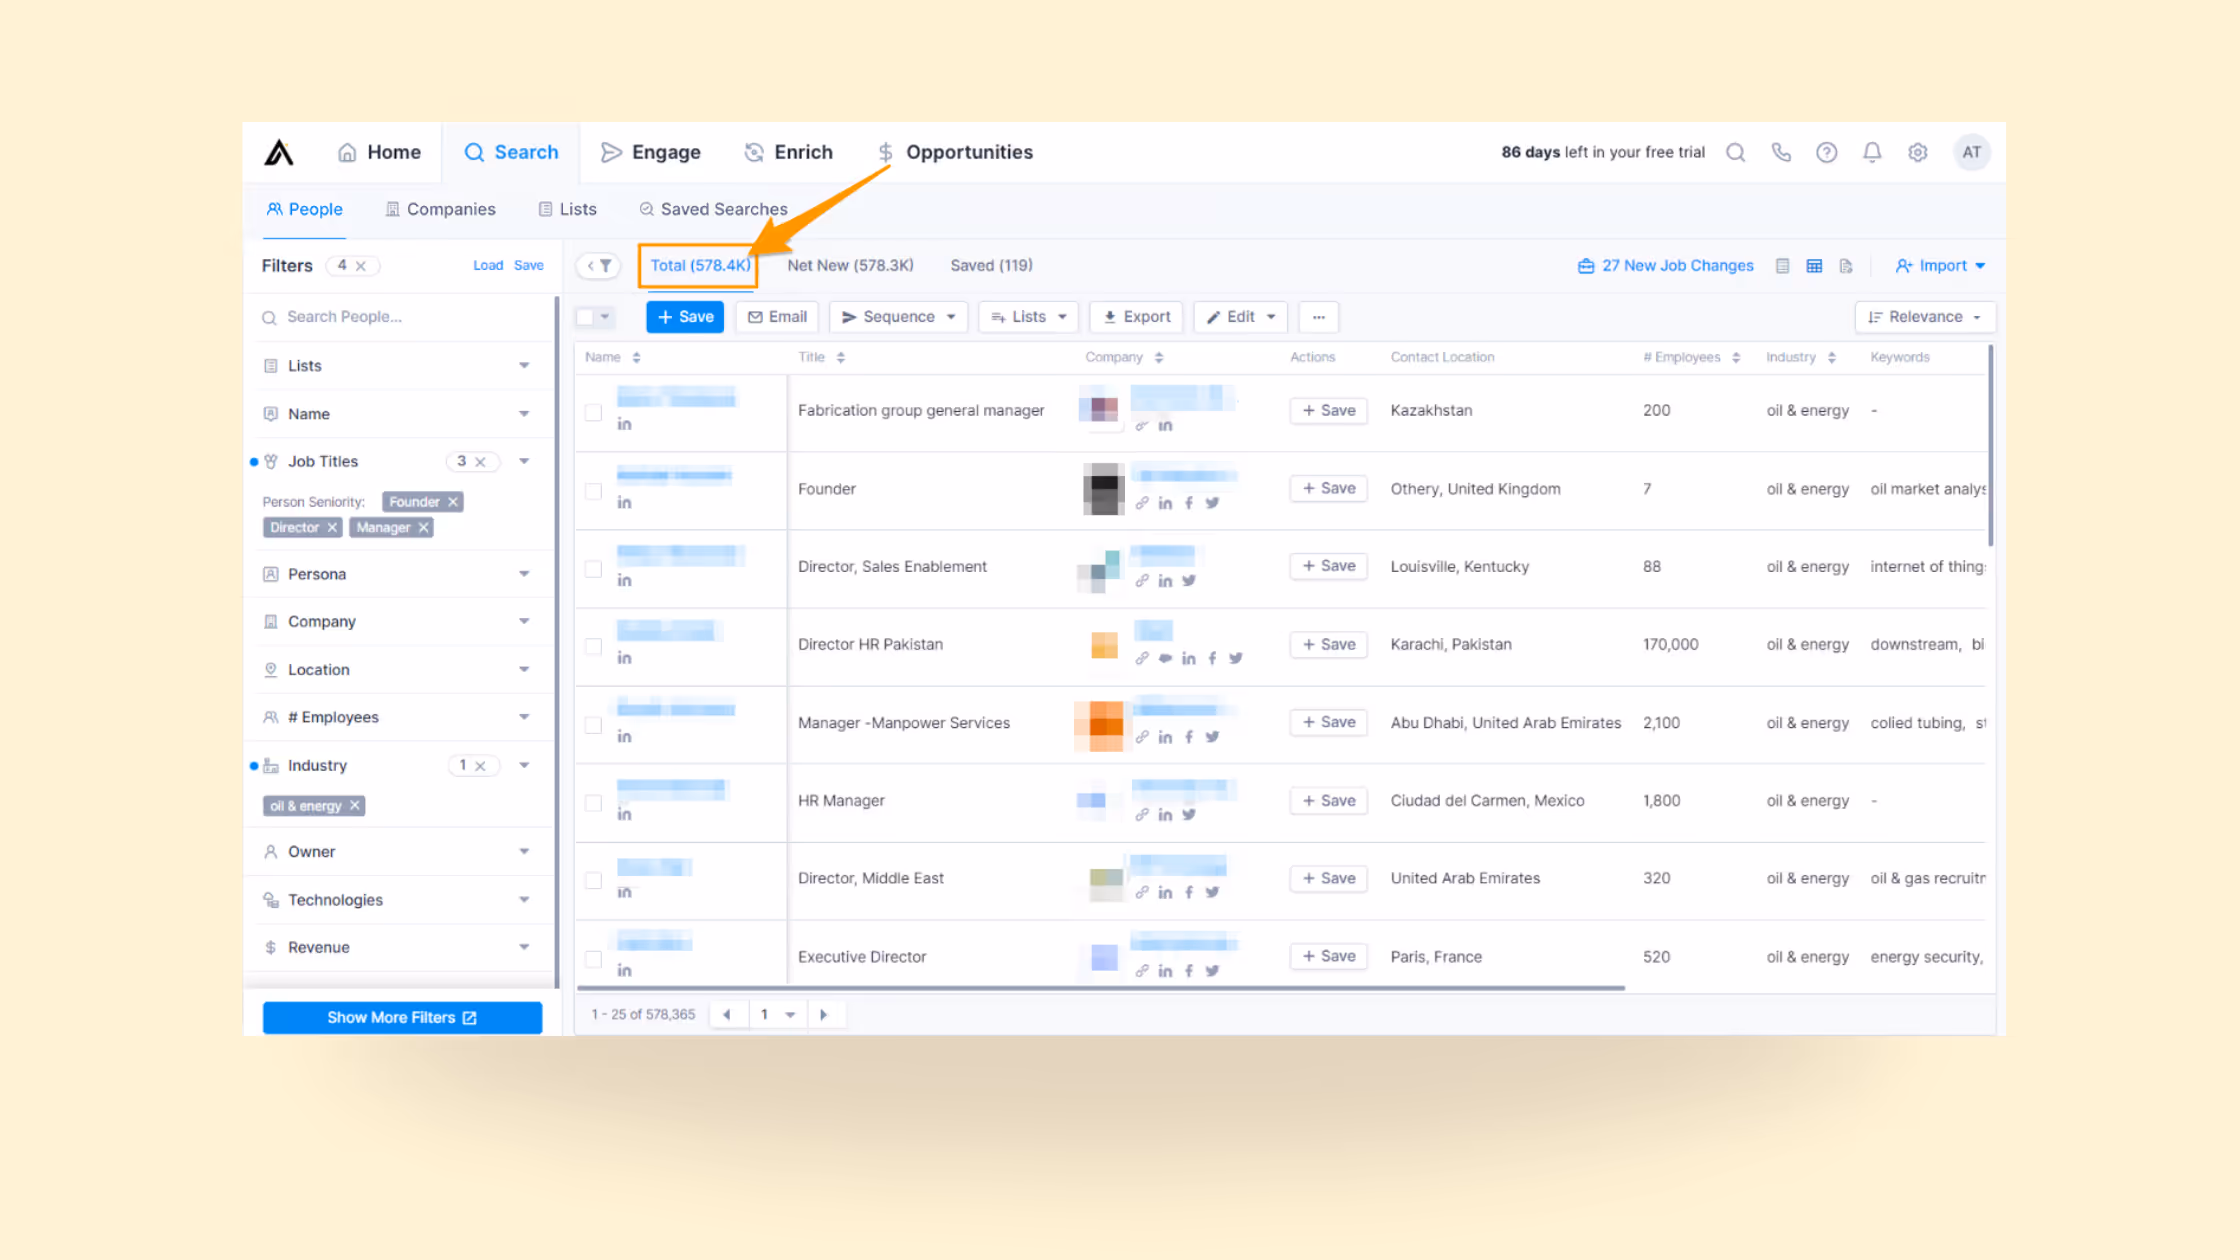The height and width of the screenshot is (1260, 2240).
Task: Open the Relevance sort dropdown
Action: coord(1924,317)
